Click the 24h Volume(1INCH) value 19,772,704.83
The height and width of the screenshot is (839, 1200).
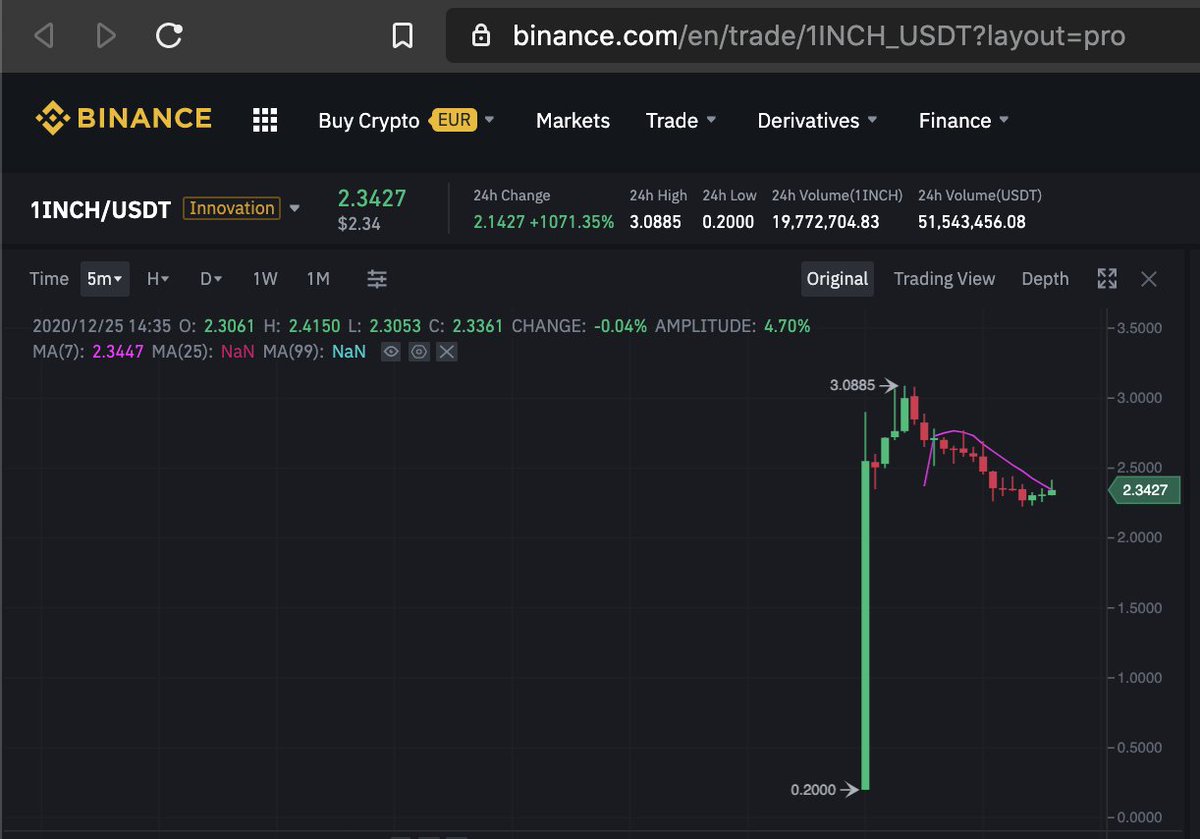coord(825,222)
